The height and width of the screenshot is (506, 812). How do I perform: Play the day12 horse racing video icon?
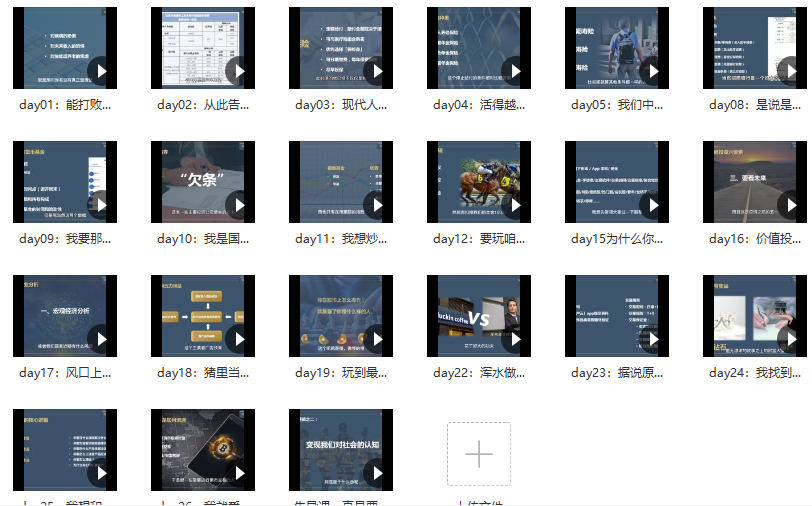[513, 205]
